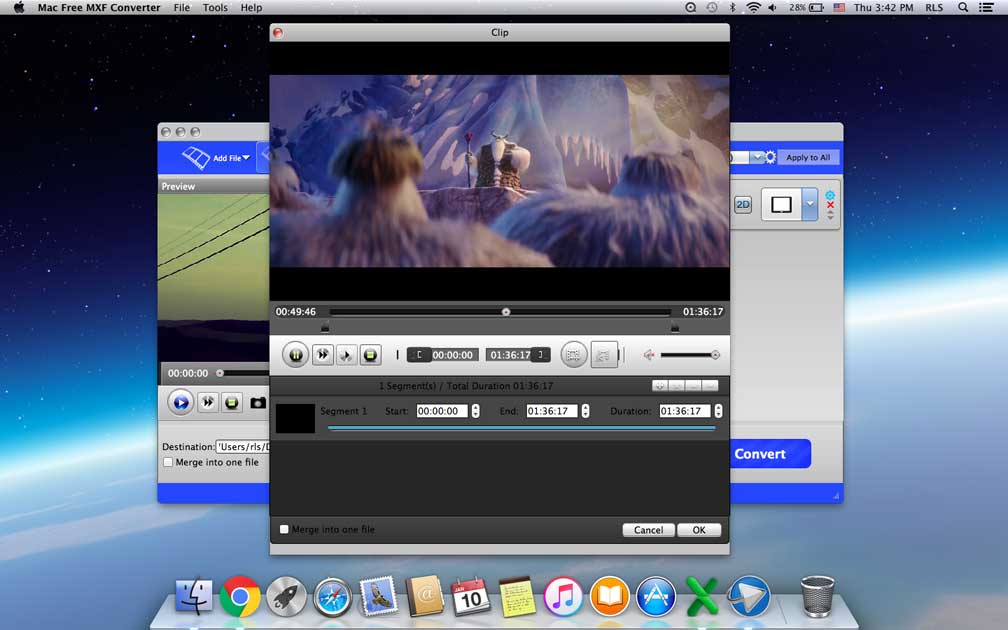Set clip end point bracket button

tap(541, 355)
